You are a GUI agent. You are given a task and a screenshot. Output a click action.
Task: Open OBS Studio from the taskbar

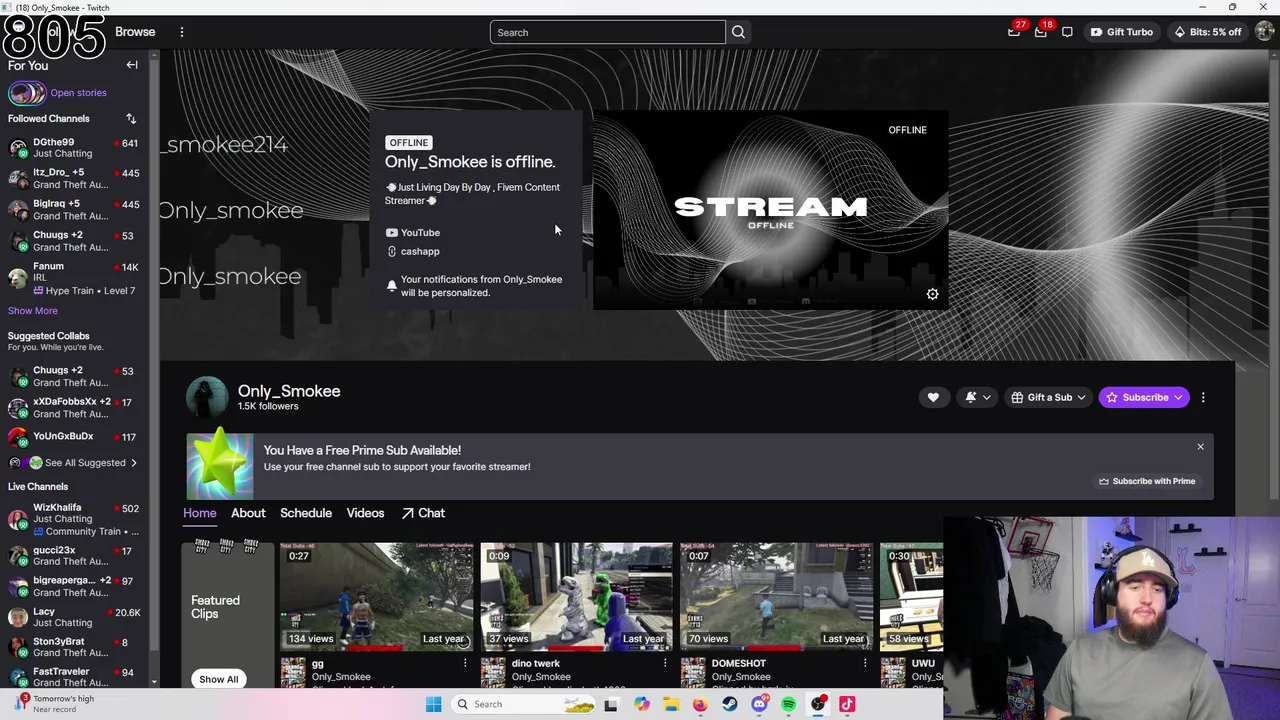[x=818, y=704]
